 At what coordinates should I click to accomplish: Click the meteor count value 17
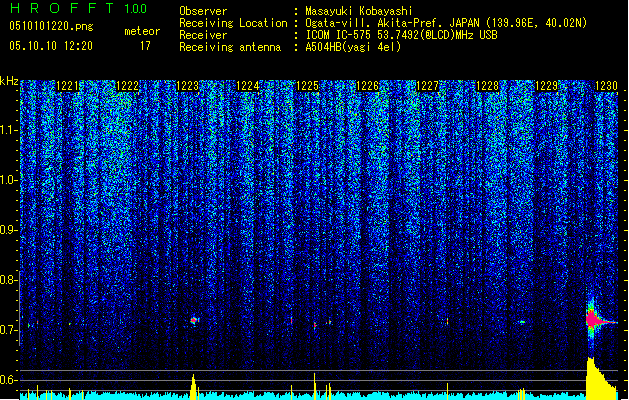145,46
